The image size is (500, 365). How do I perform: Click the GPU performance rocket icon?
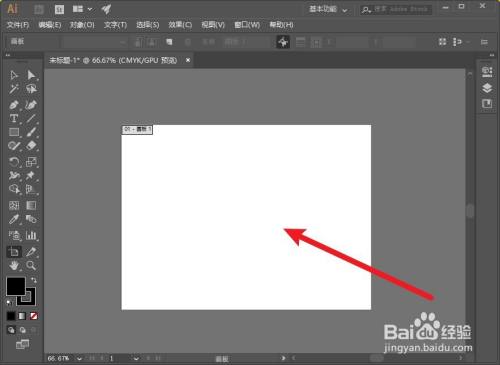click(107, 9)
